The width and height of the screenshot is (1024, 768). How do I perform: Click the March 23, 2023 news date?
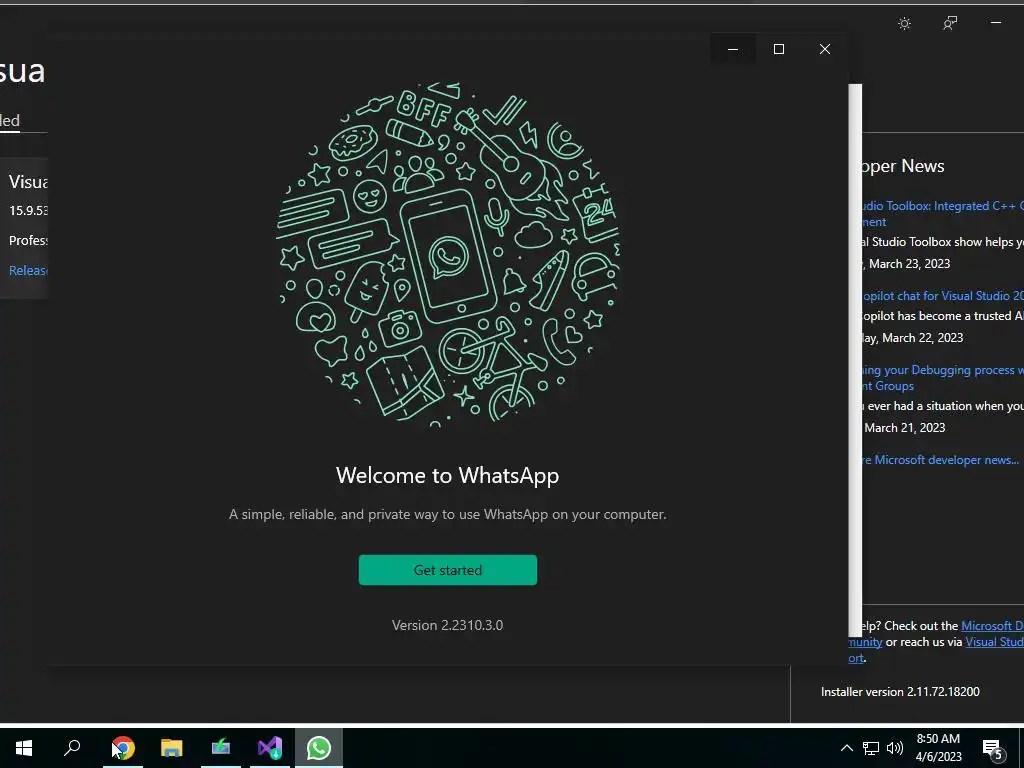pos(909,264)
